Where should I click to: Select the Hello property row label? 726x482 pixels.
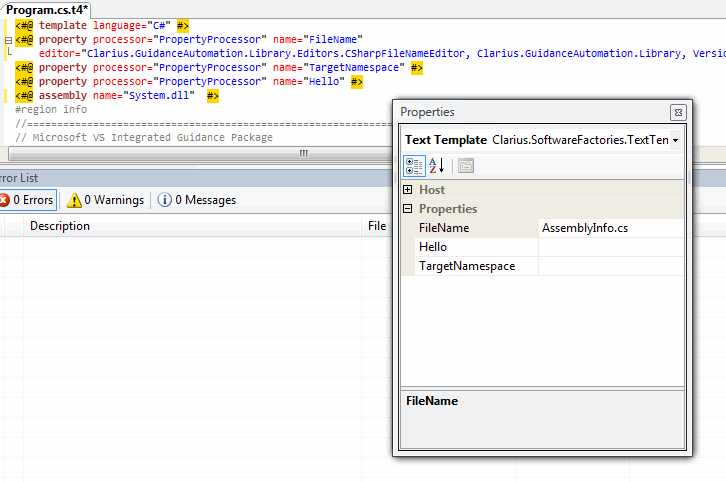476,247
